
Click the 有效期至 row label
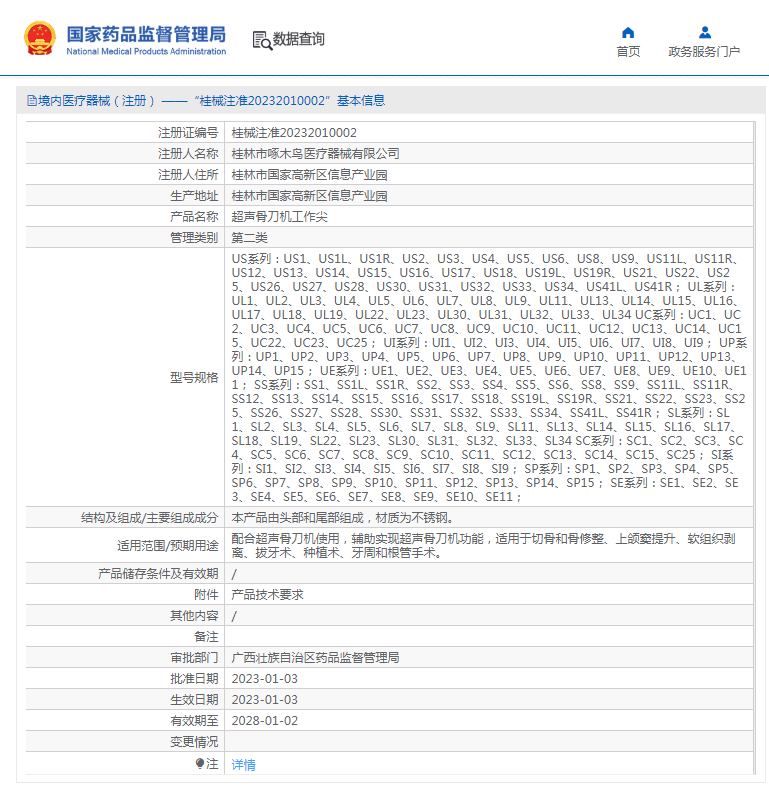coord(194,721)
